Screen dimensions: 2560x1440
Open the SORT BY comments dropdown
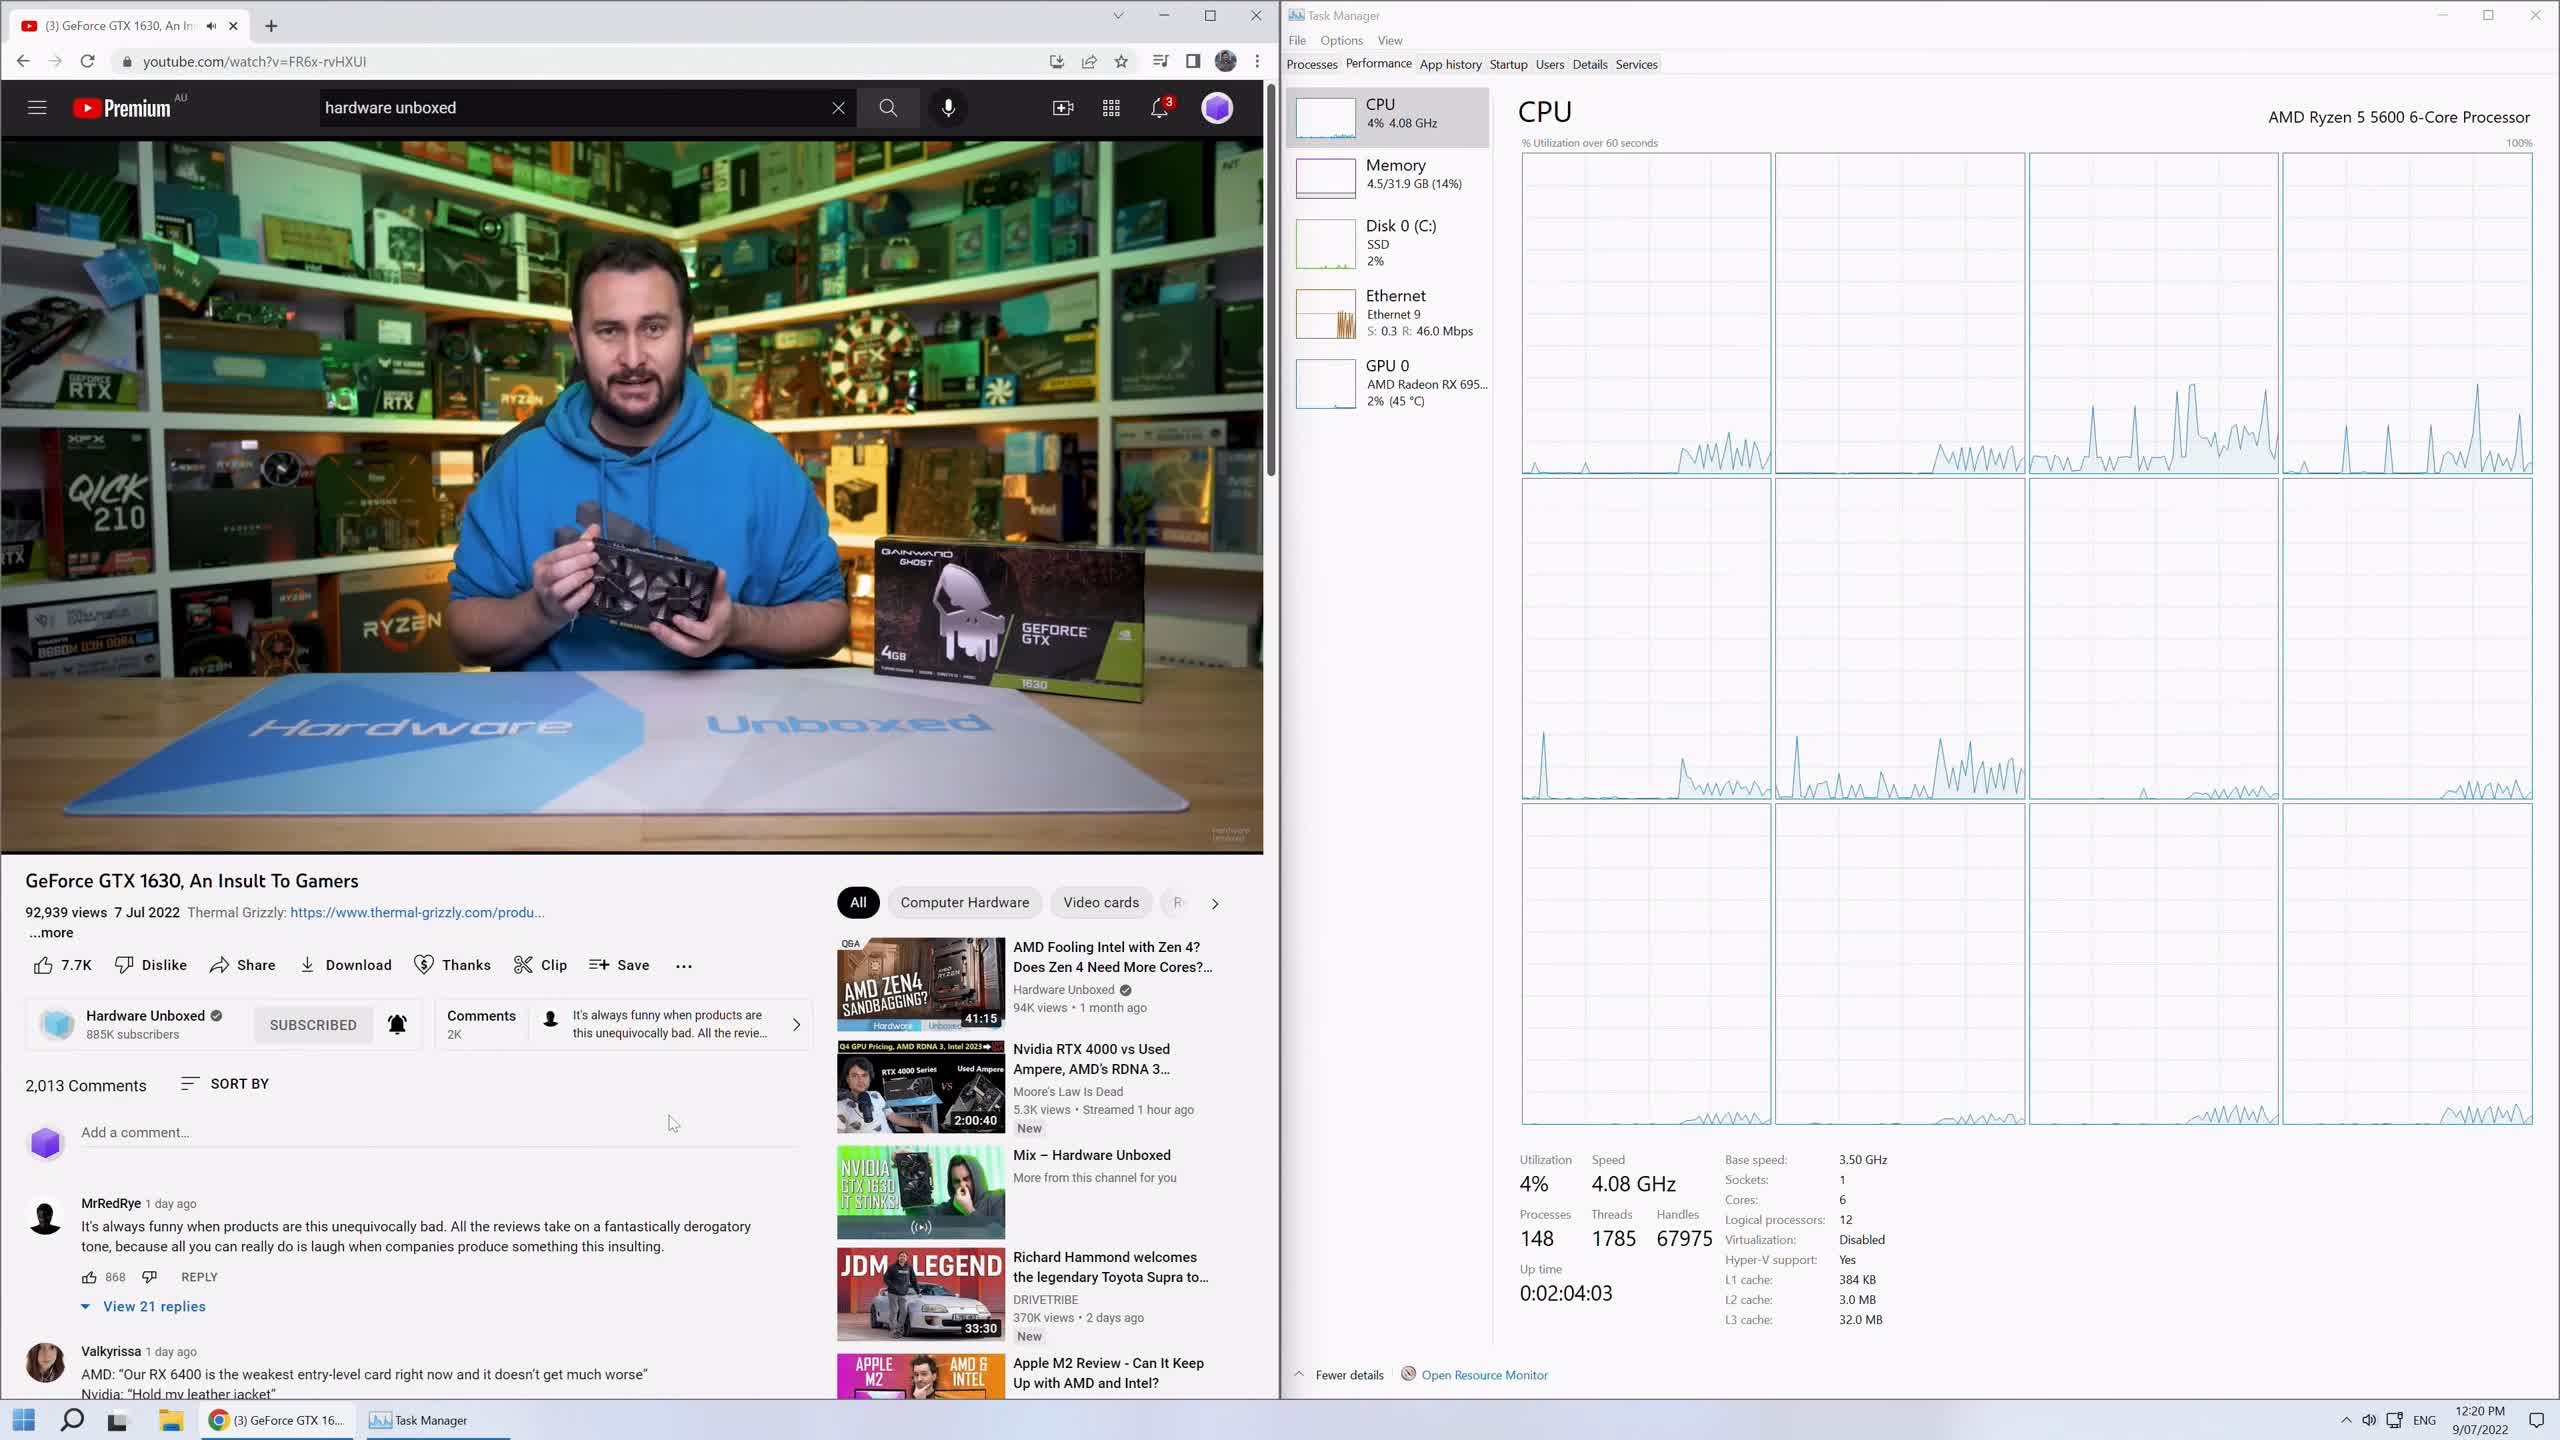click(225, 1084)
